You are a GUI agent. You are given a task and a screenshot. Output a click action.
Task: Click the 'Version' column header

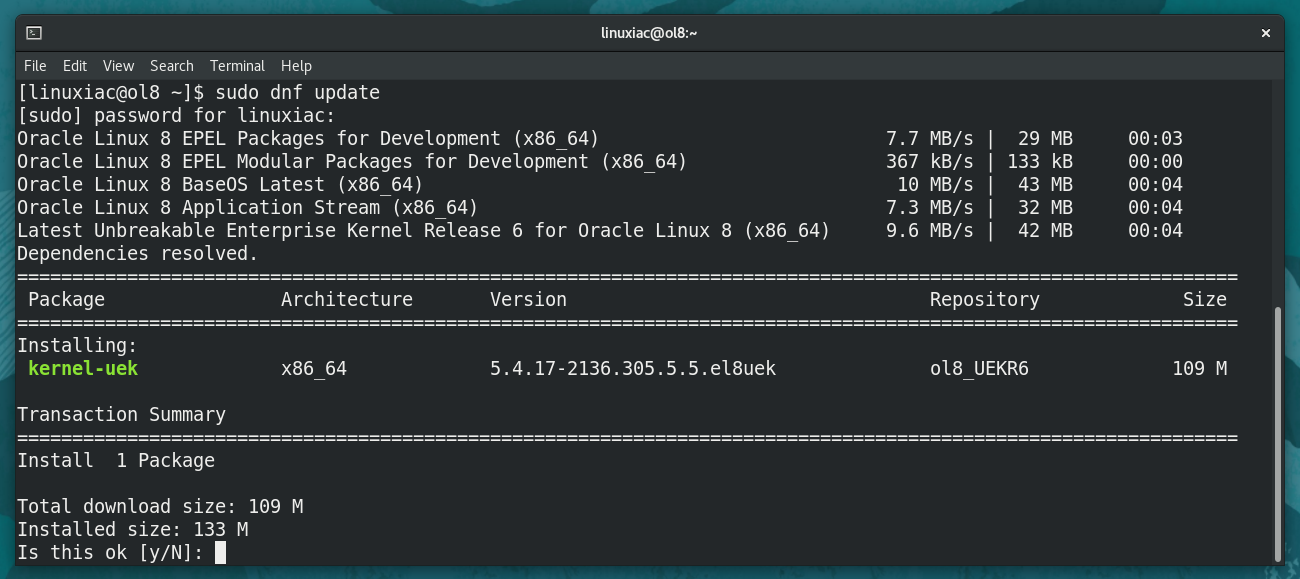click(x=528, y=300)
